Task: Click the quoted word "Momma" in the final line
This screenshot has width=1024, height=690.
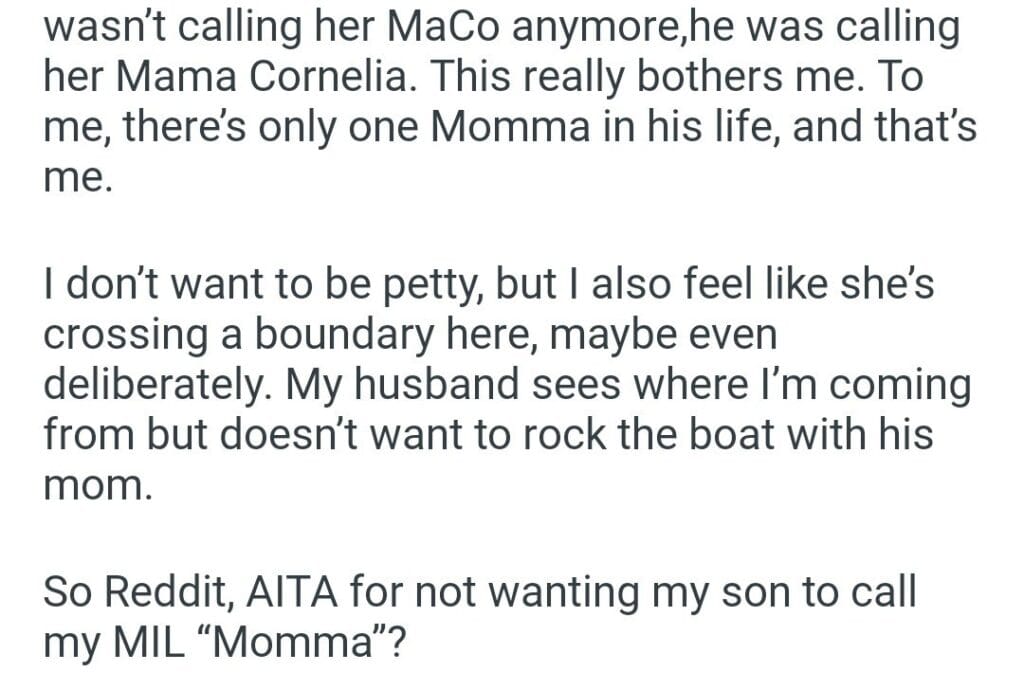Action: point(302,644)
